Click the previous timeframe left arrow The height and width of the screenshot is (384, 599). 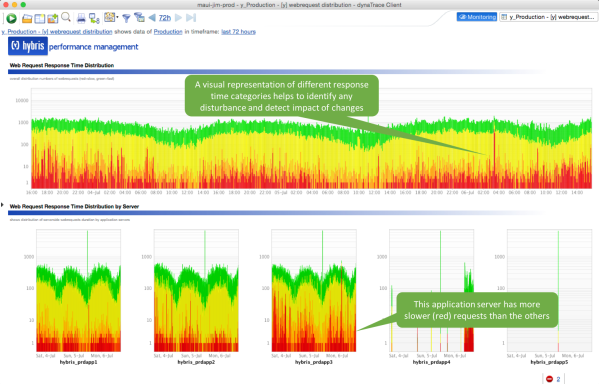[152, 18]
